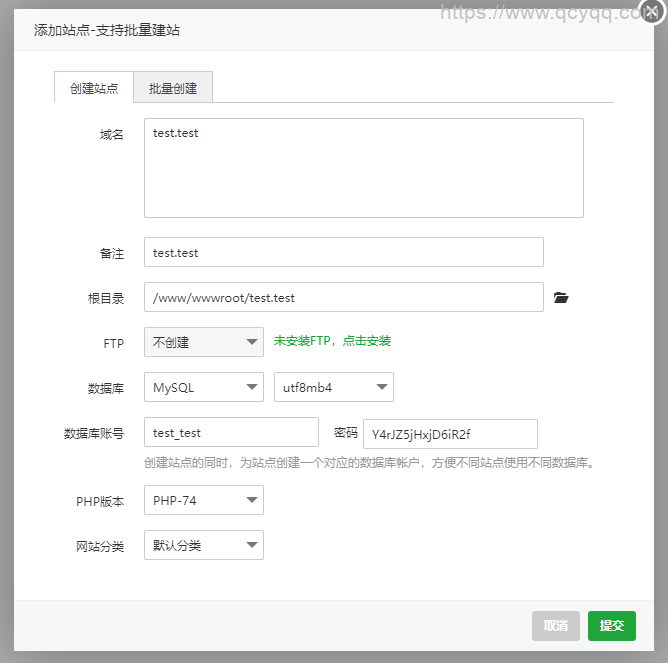
Task: Focus the 域名 textarea containing test.test
Action: 364,167
